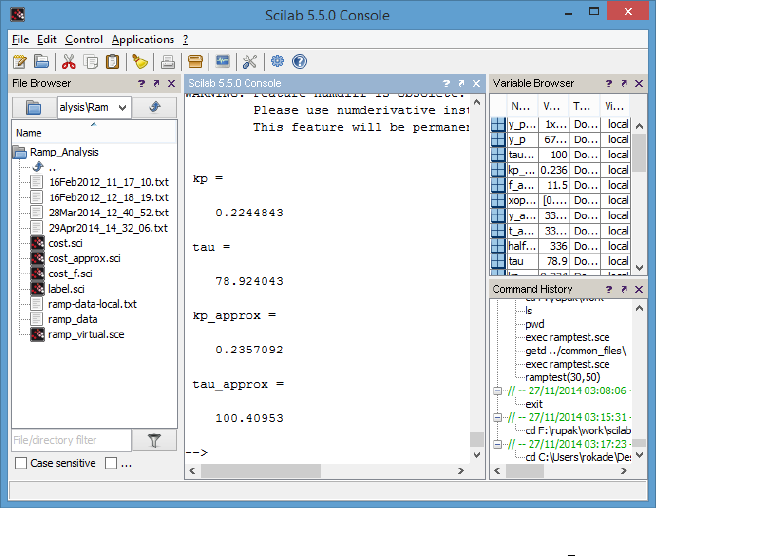Close the File Browser panel

[172, 83]
